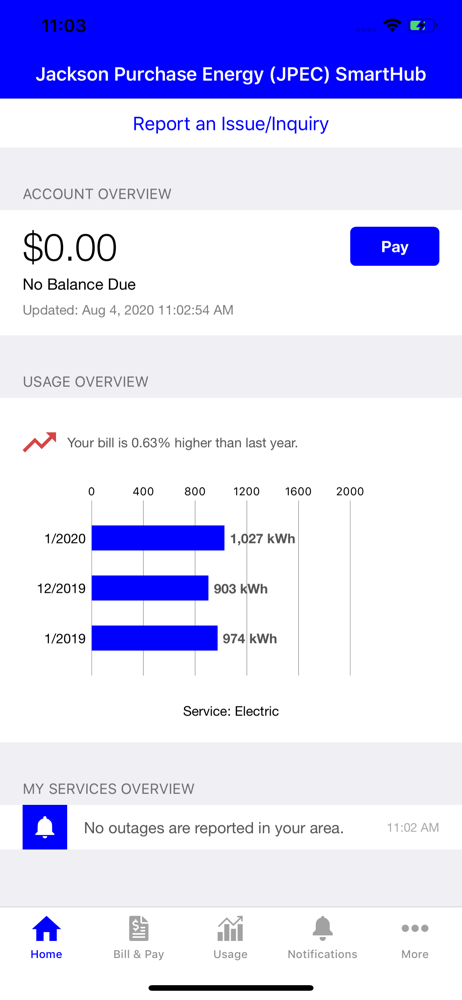The height and width of the screenshot is (1000, 462).
Task: Tap the red upward trend arrow icon
Action: point(40,442)
